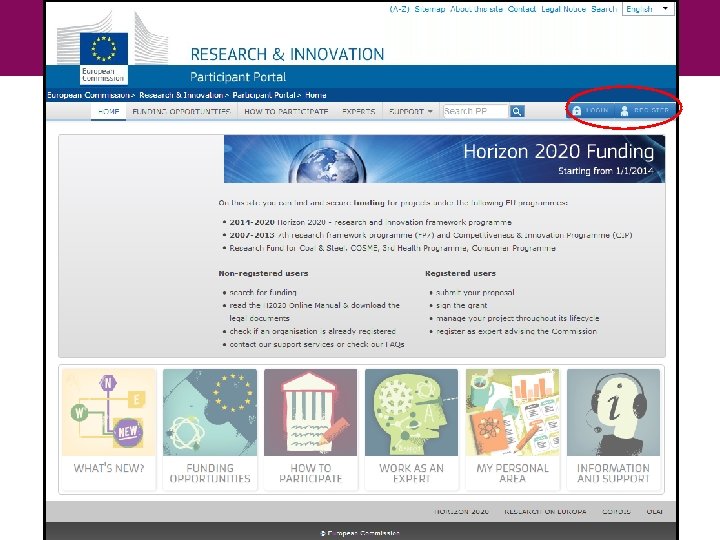Click 'check if an organisation is already registered'

312,332
